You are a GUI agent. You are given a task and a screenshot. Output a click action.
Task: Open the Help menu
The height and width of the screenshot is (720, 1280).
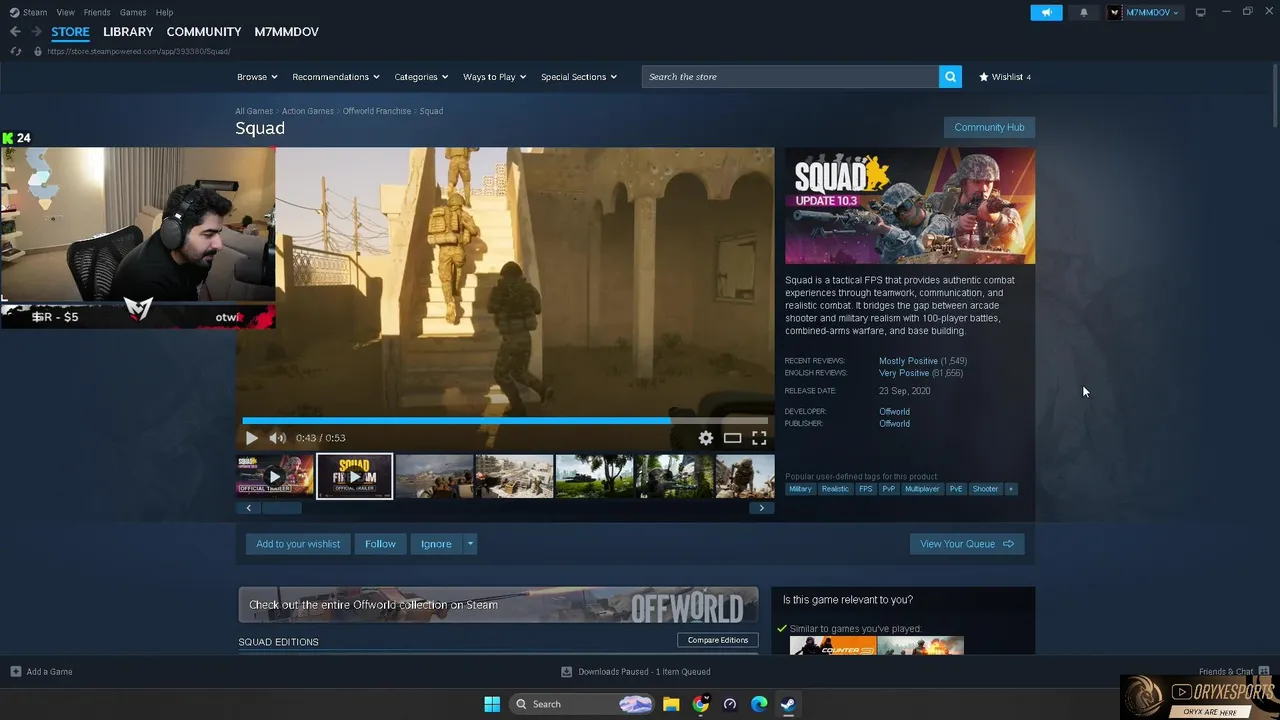pyautogui.click(x=164, y=12)
